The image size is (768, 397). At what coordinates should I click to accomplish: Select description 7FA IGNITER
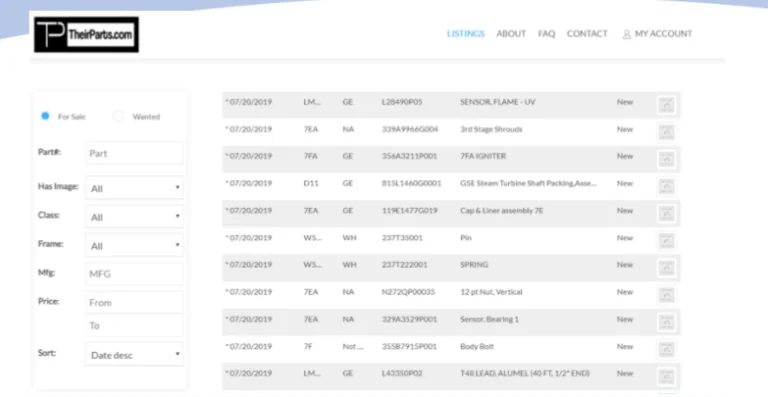[483, 156]
